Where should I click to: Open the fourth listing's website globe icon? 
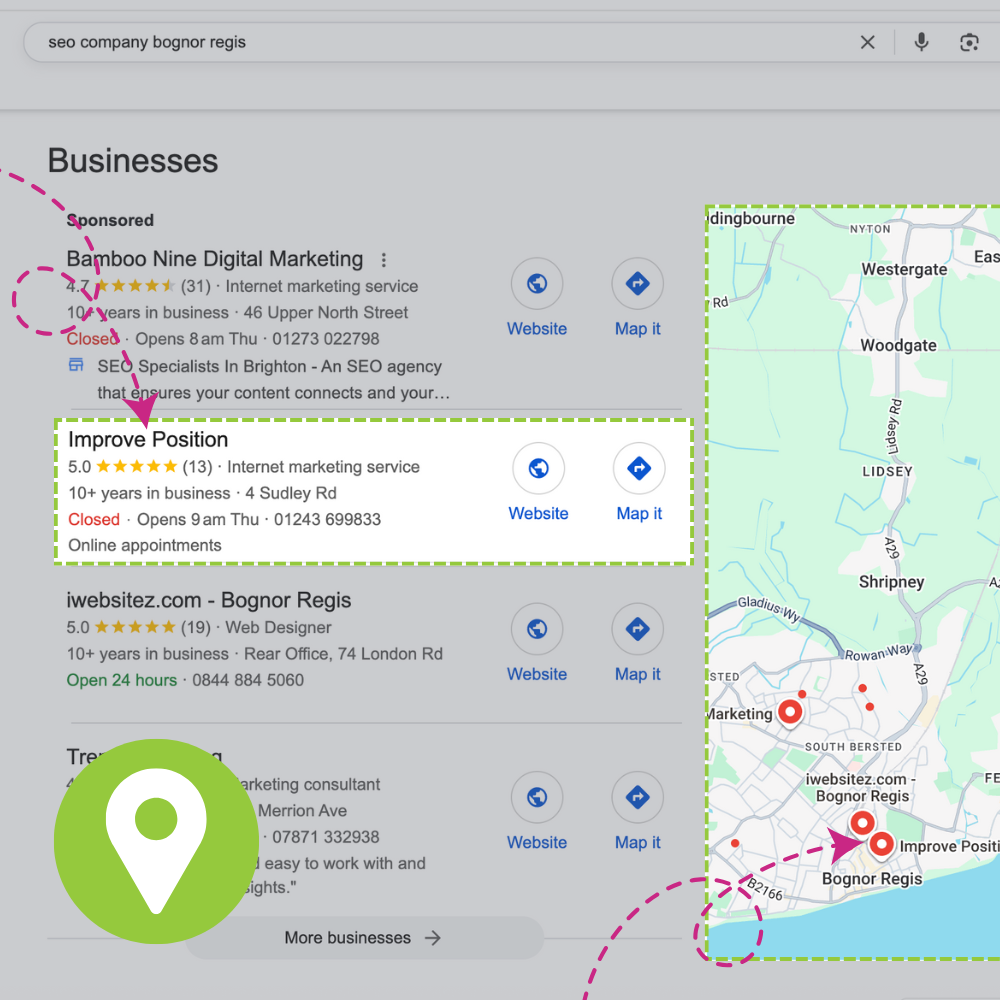(537, 797)
